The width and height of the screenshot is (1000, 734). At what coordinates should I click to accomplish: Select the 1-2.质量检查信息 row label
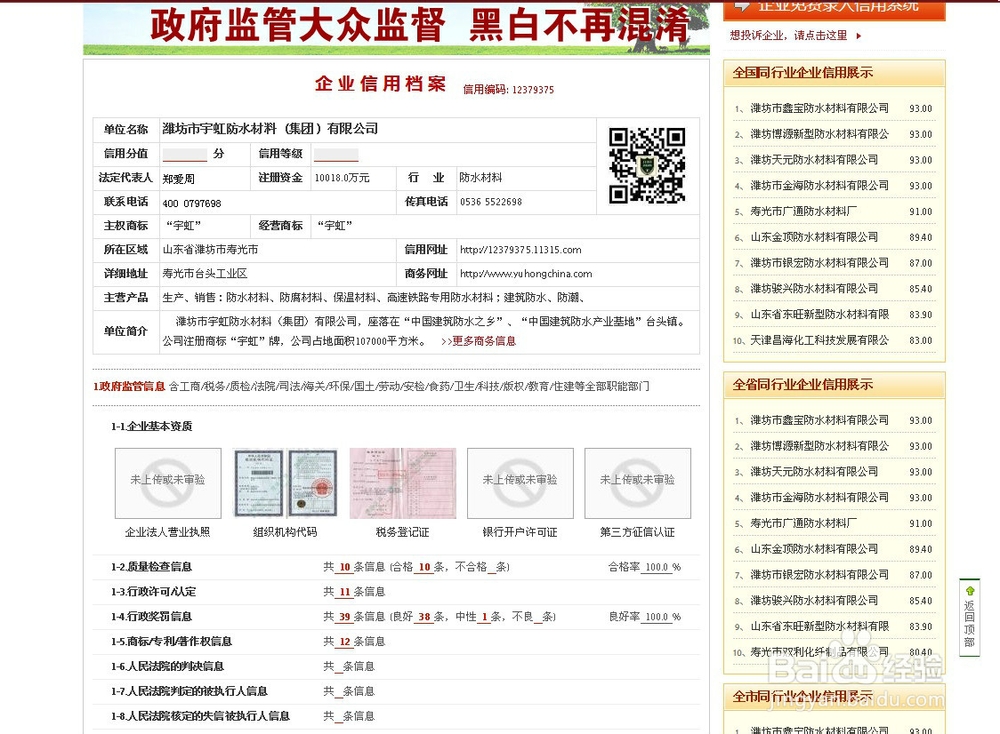[x=152, y=567]
